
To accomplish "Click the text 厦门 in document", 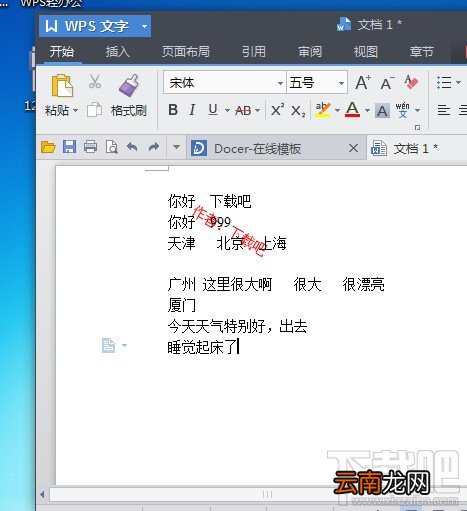I will pos(182,305).
